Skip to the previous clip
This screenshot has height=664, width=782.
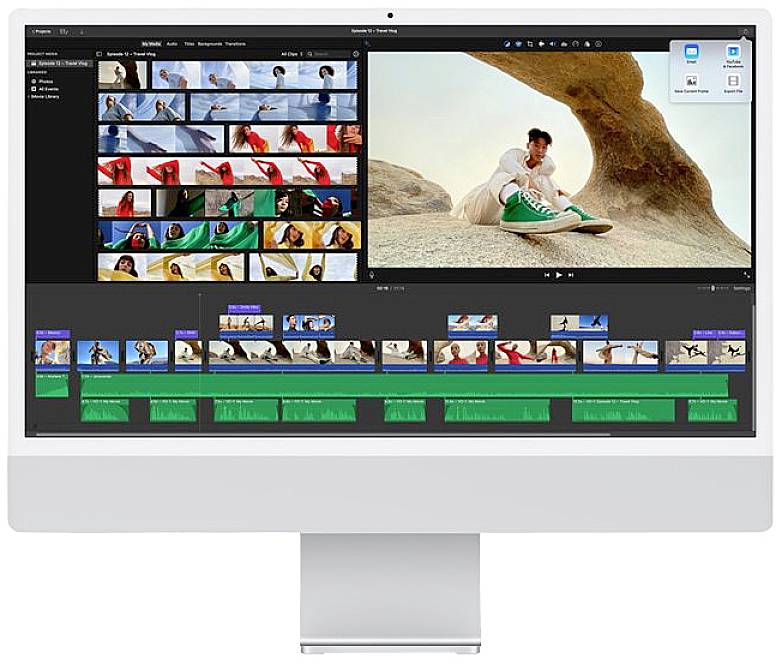click(547, 275)
